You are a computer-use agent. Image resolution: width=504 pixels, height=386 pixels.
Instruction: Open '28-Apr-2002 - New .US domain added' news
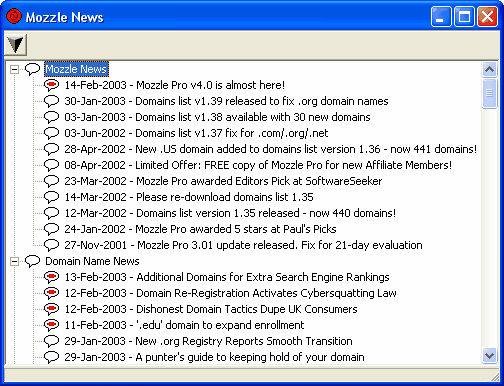(x=271, y=149)
